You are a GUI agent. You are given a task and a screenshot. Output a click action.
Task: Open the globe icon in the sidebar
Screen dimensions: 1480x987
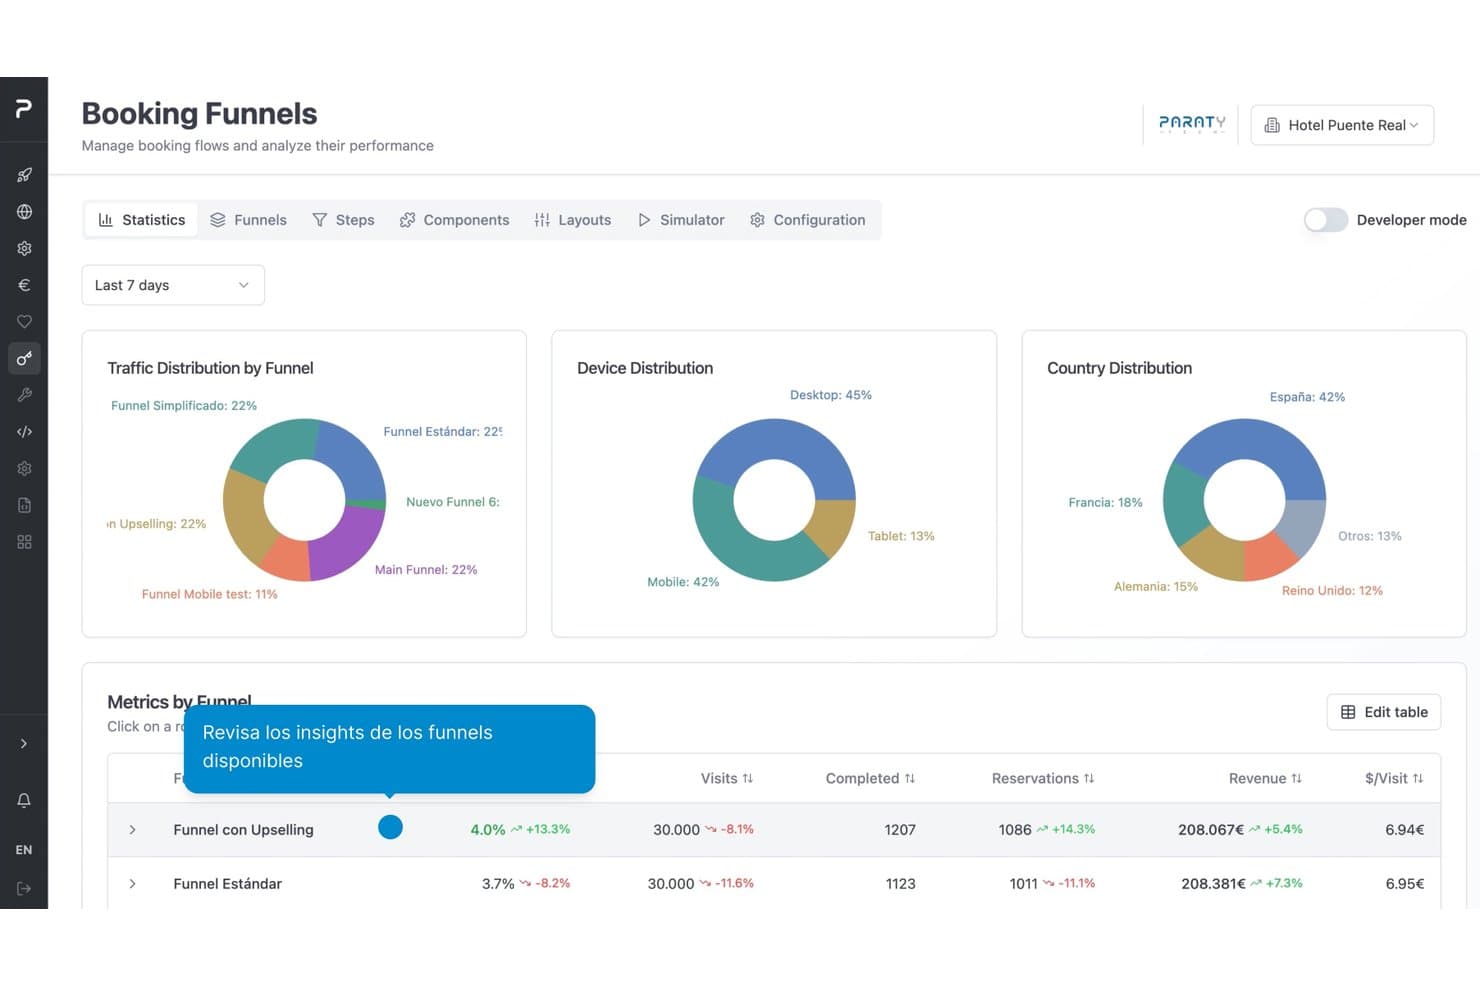tap(24, 212)
